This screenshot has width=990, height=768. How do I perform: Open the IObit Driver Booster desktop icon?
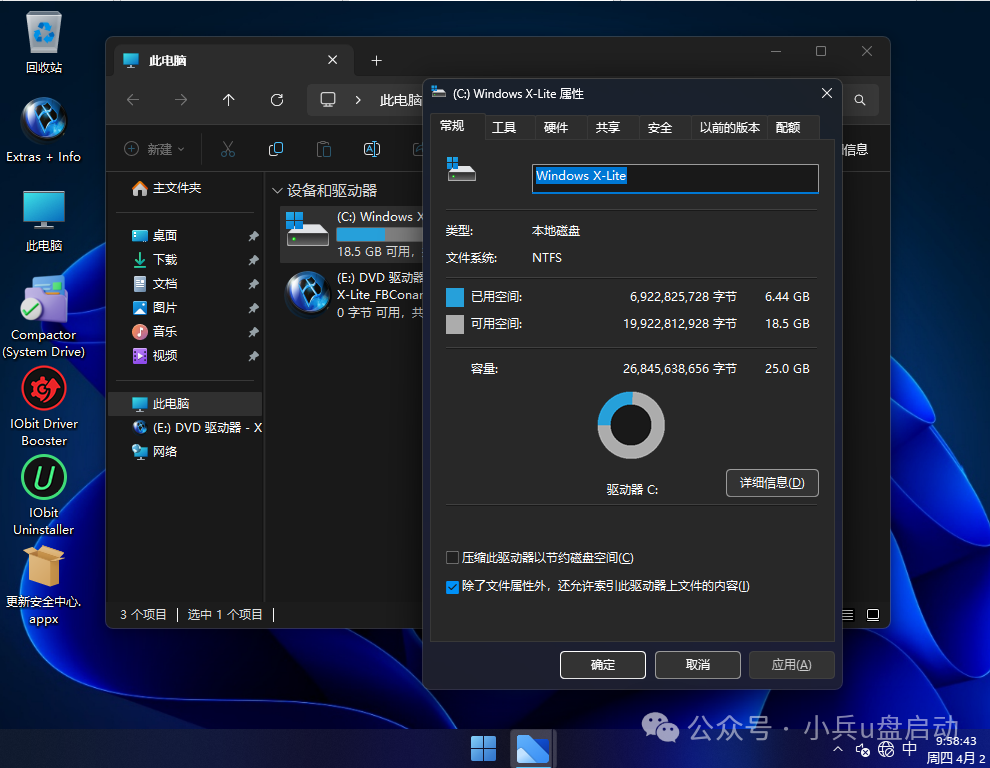click(44, 389)
